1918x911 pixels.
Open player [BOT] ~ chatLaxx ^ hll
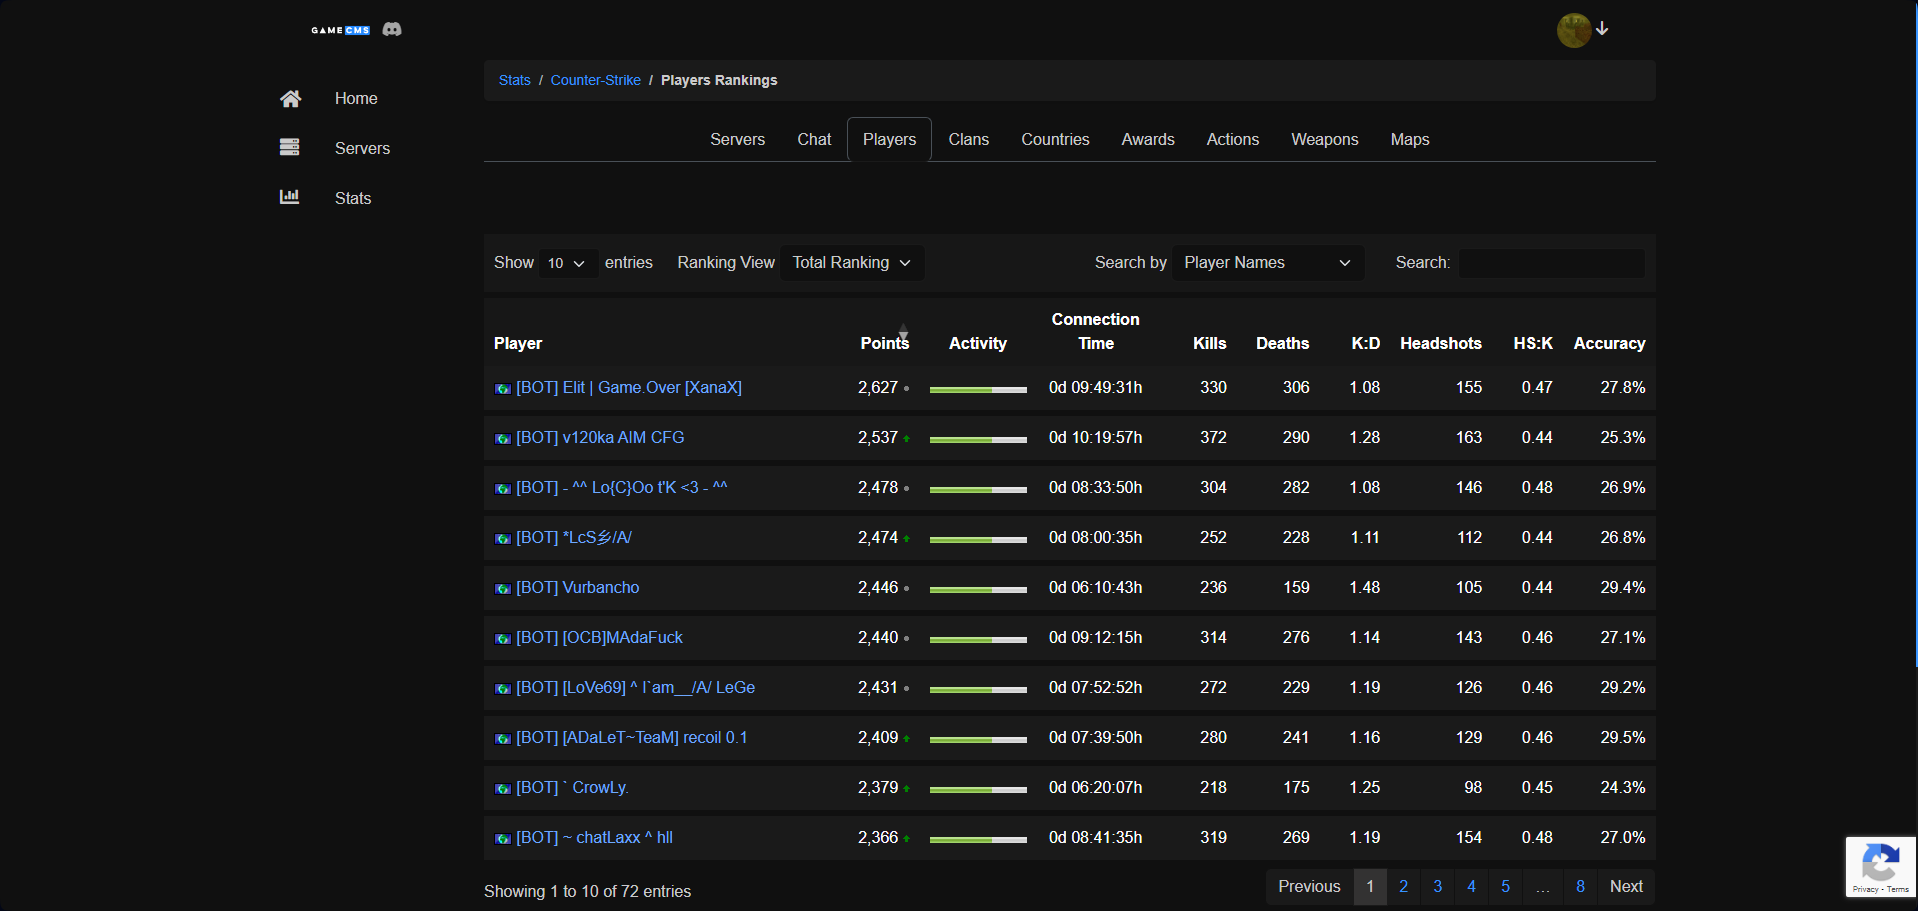(x=594, y=838)
